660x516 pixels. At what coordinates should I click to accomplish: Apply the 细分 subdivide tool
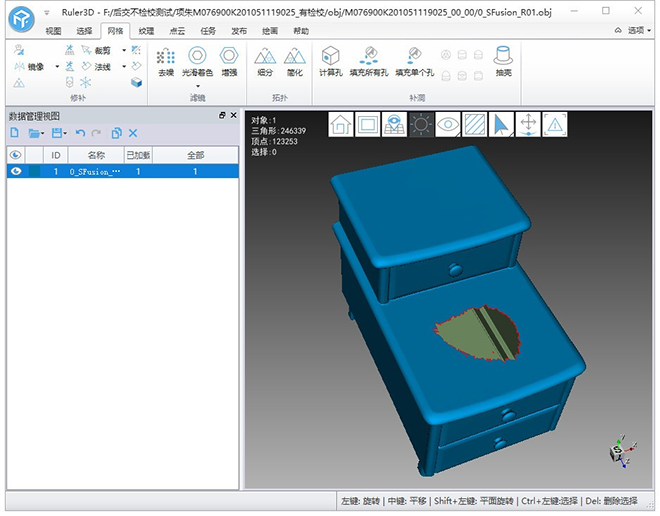(x=265, y=62)
